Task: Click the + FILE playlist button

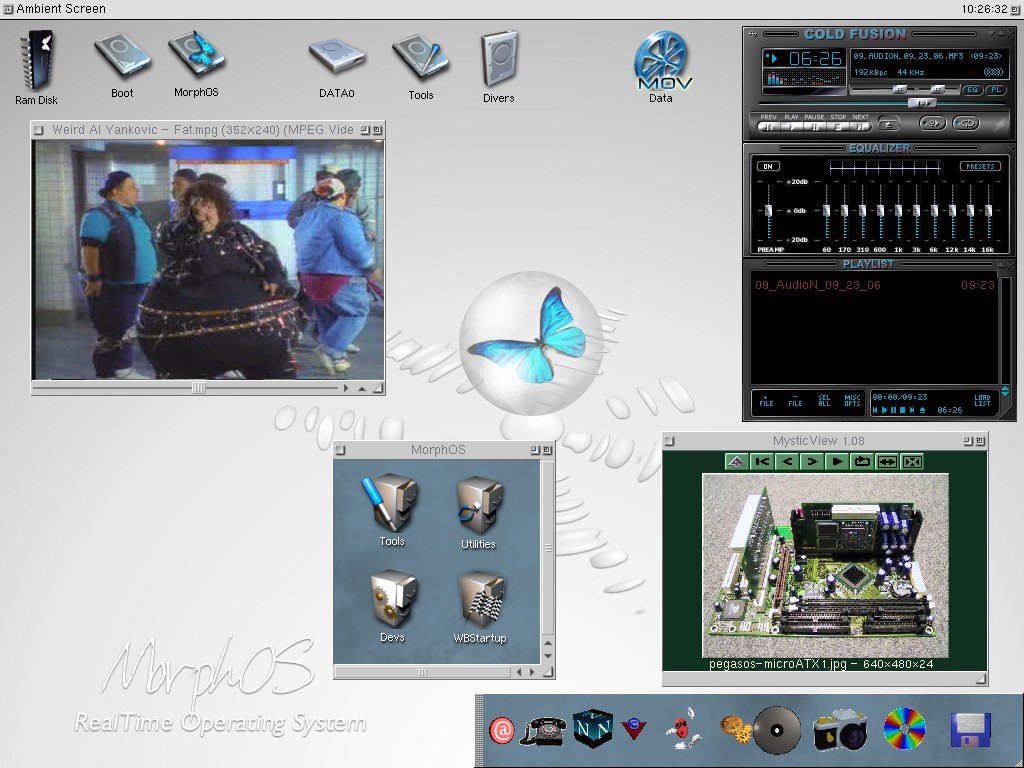Action: pos(767,400)
